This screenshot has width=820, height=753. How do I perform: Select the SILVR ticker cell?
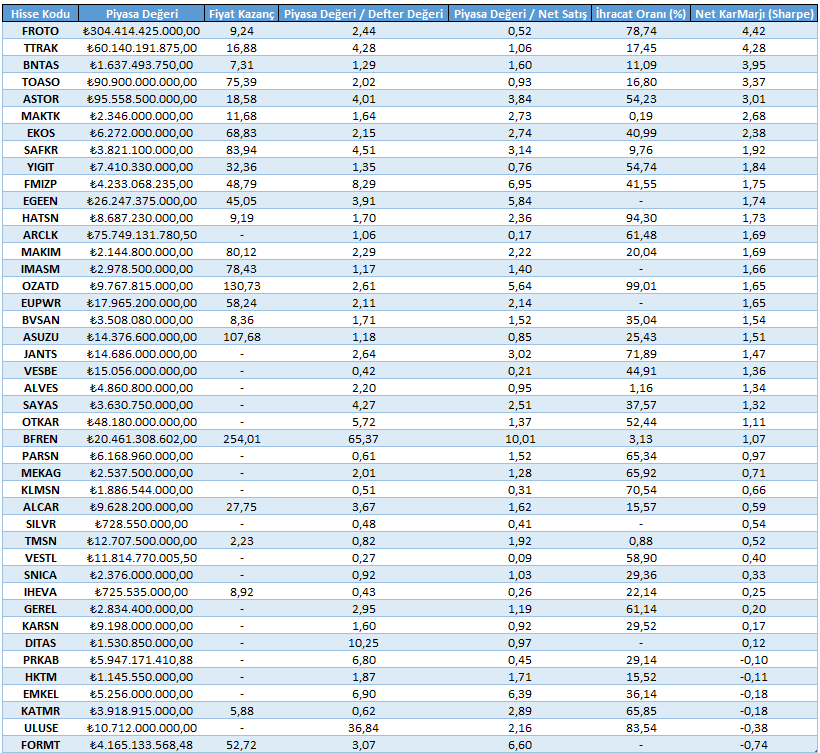[x=40, y=524]
